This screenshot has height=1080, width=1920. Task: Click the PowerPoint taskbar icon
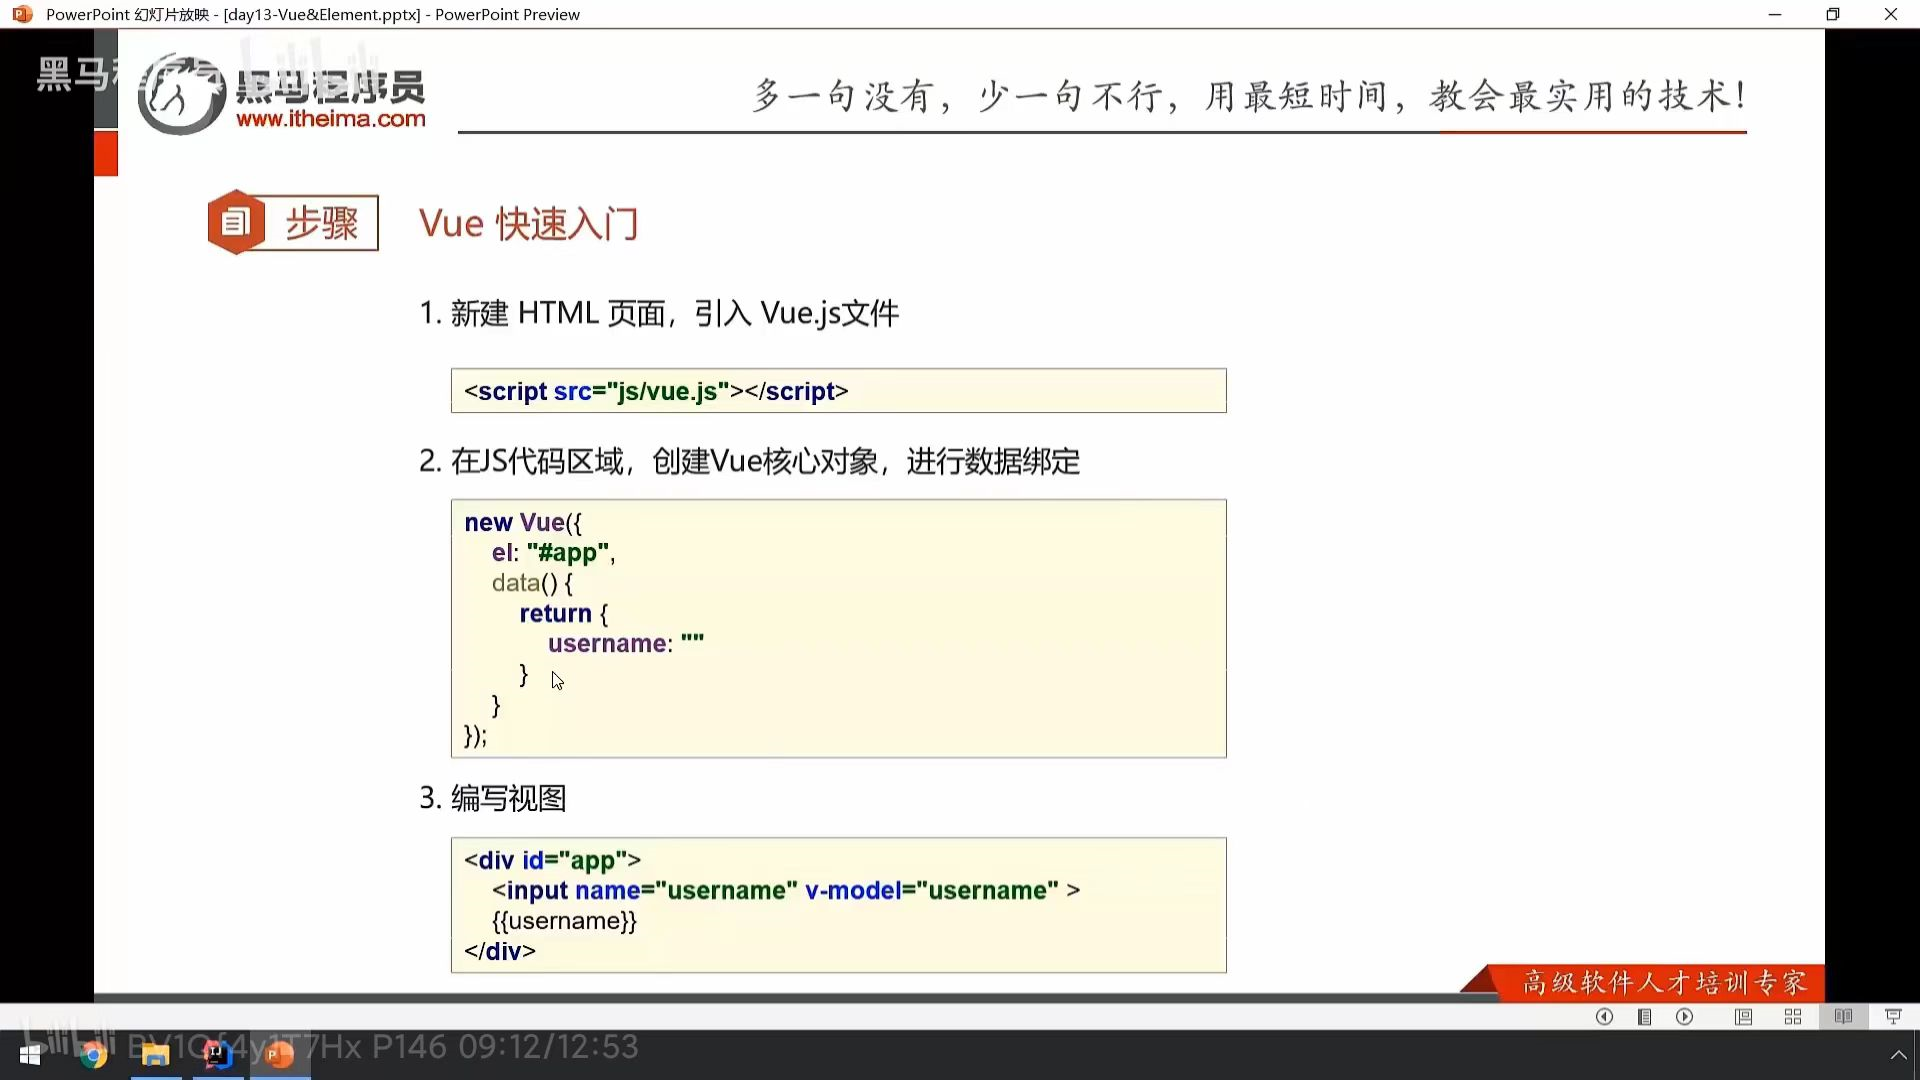click(280, 1055)
